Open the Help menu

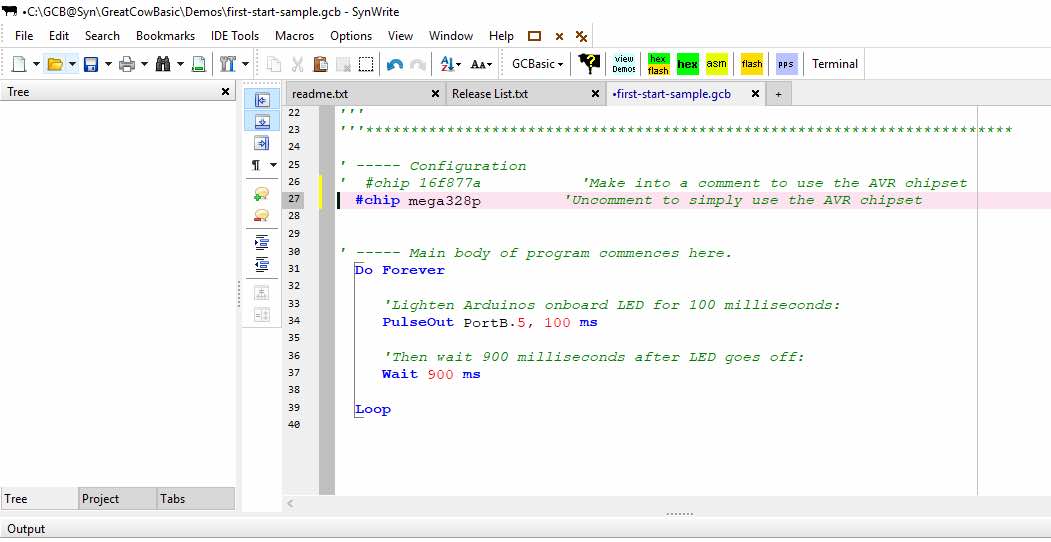501,36
